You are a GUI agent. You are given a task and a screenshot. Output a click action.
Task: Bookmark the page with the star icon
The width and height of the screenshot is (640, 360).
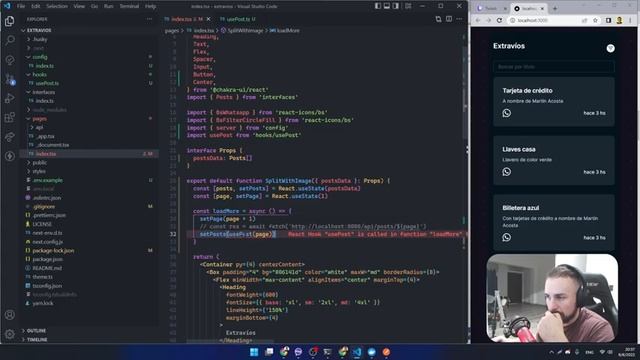pyautogui.click(x=596, y=20)
